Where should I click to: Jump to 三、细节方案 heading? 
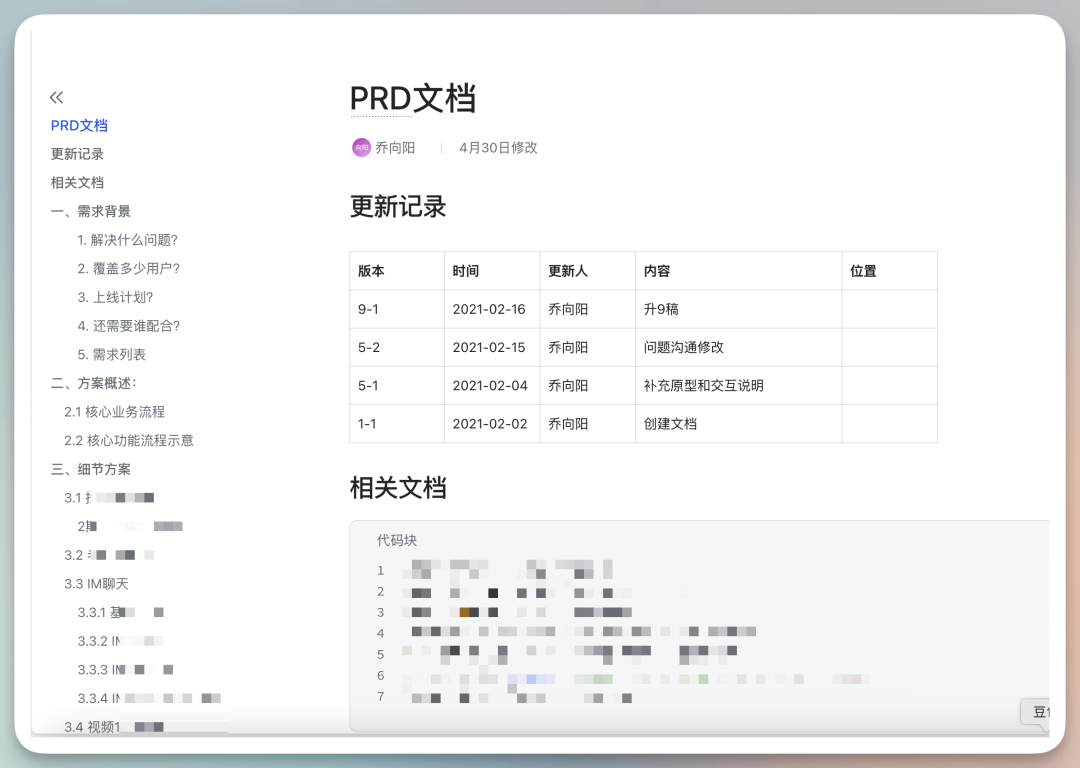(x=91, y=469)
